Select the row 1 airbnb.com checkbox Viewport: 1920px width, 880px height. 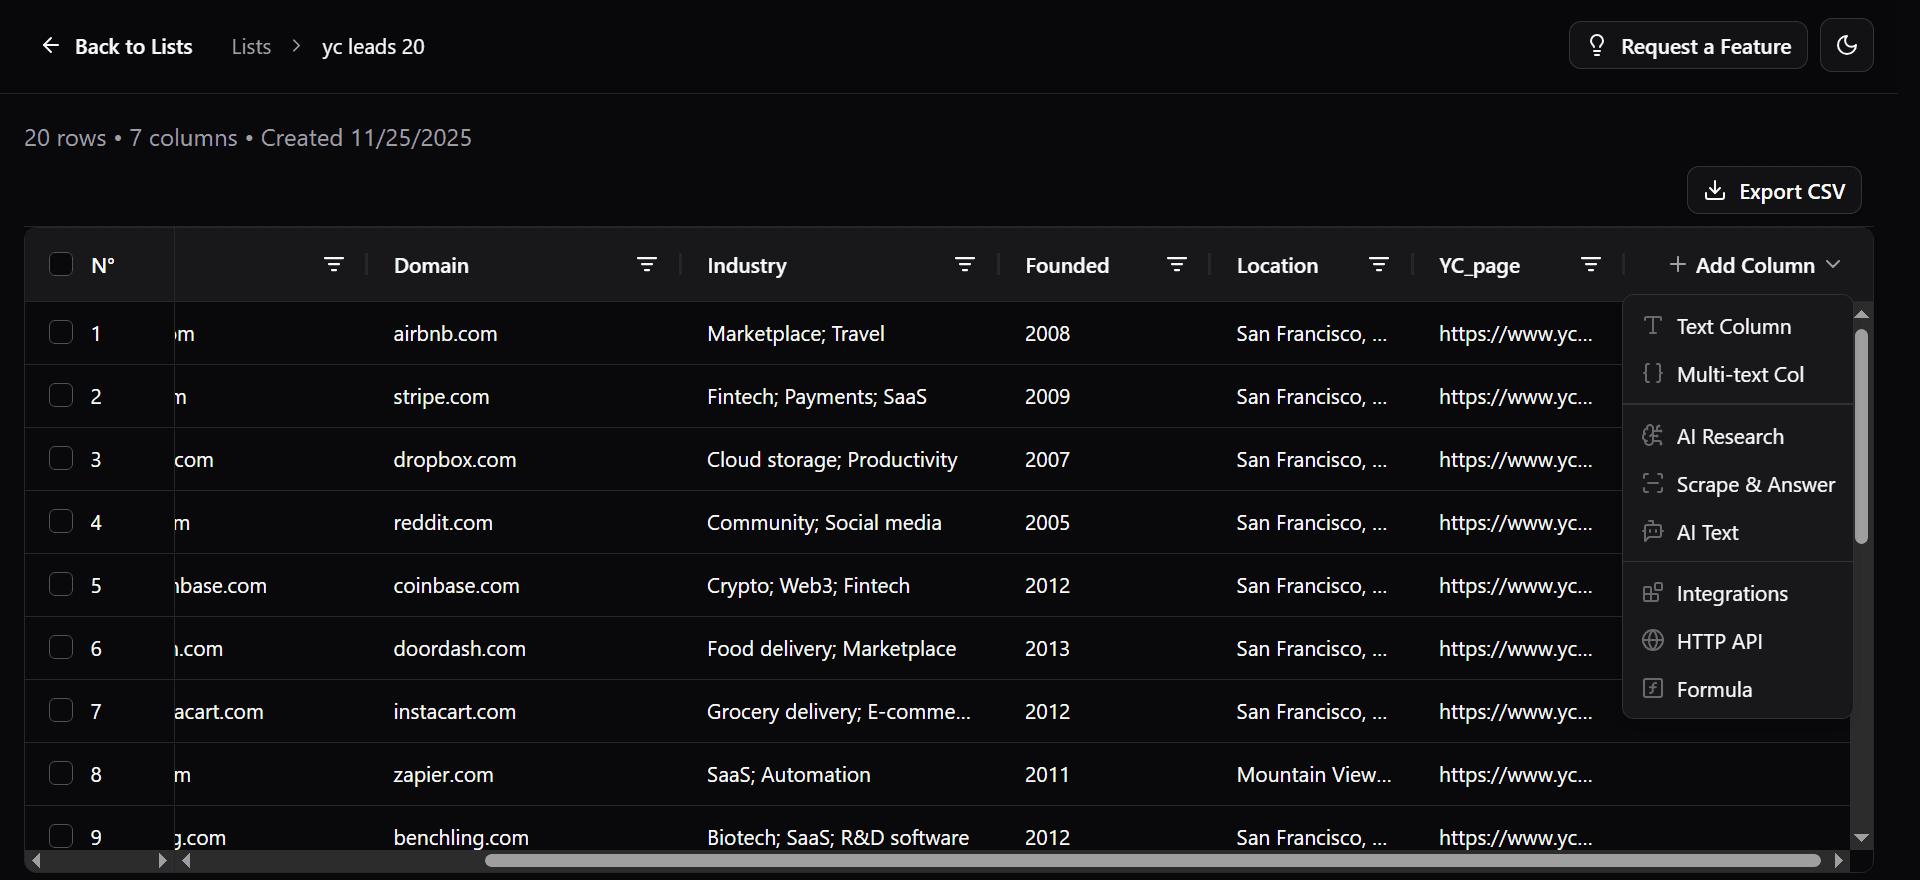tap(61, 332)
